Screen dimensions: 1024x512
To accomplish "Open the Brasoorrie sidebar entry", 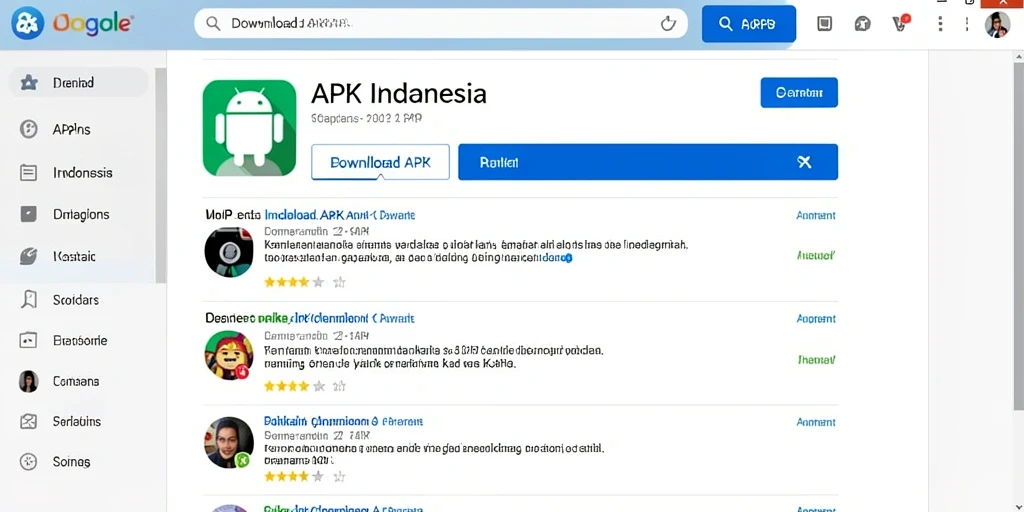I will (78, 340).
